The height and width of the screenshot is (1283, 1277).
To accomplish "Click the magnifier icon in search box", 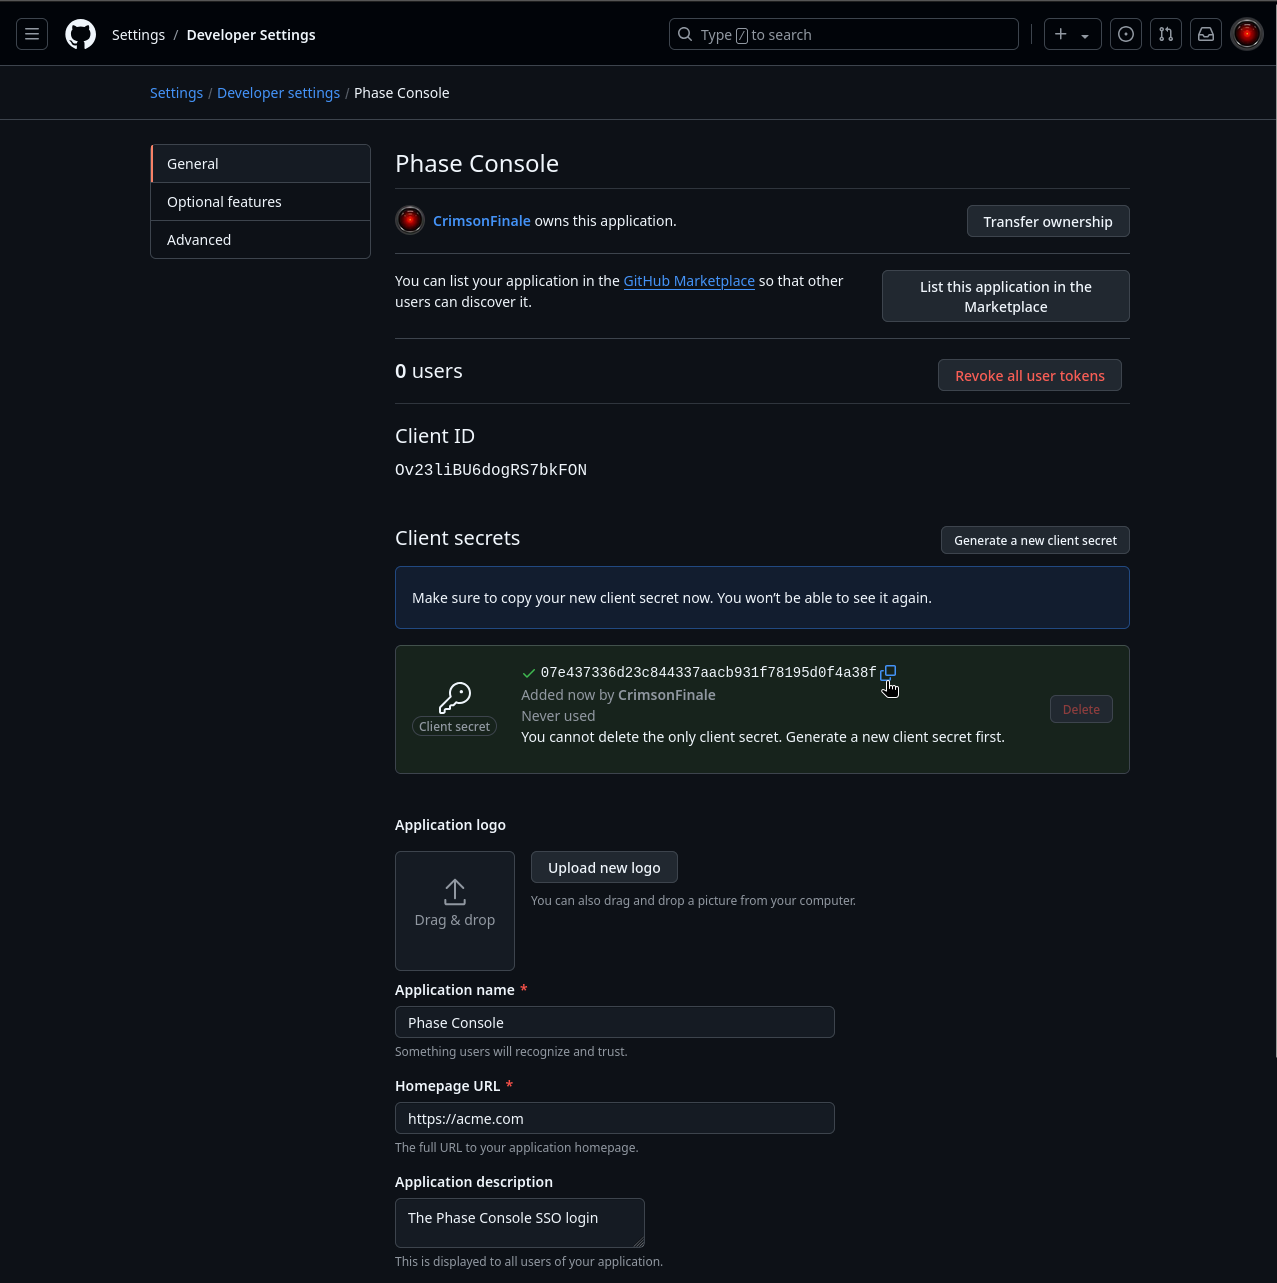I will [x=685, y=34].
